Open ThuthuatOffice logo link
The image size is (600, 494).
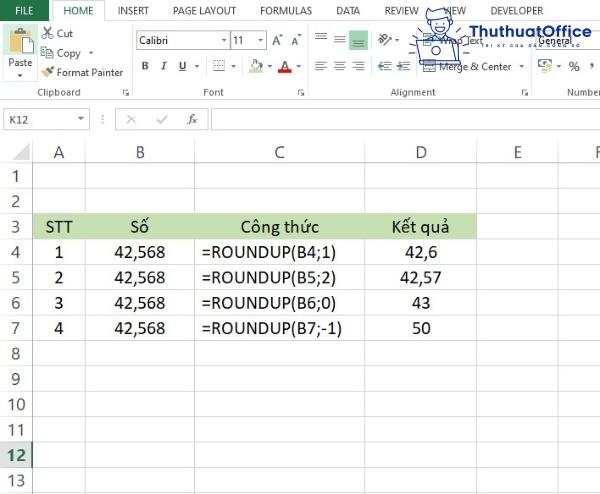pos(501,36)
